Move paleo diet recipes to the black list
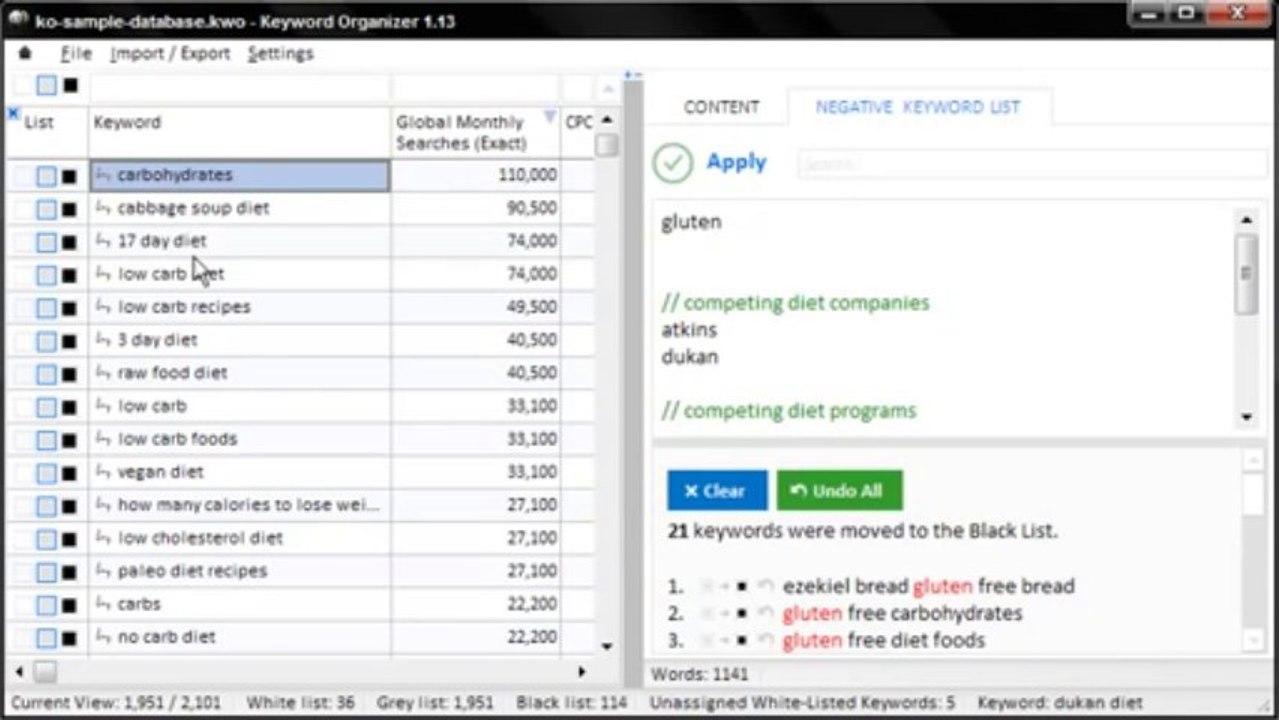The image size is (1279, 720). (x=70, y=572)
